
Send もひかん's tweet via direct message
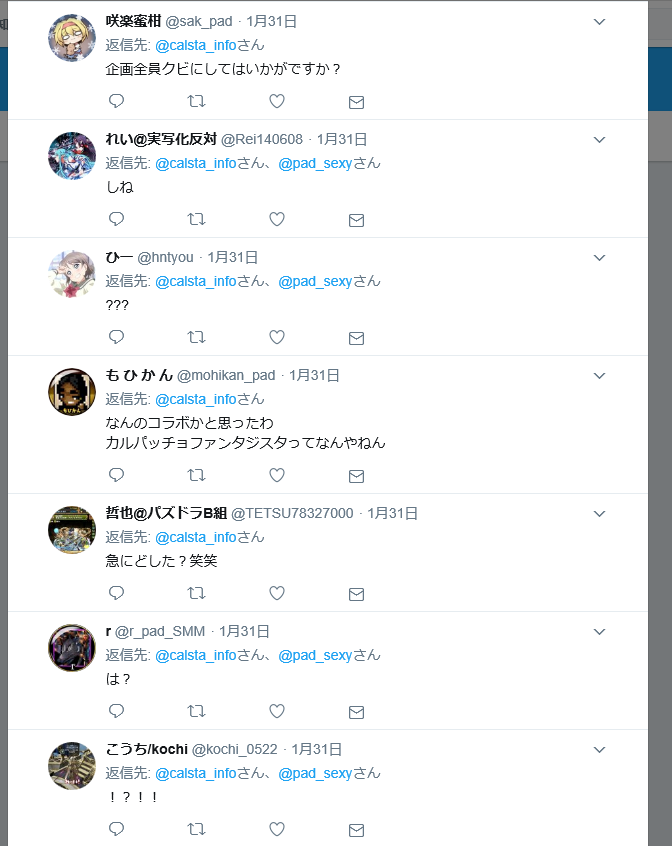(356, 476)
